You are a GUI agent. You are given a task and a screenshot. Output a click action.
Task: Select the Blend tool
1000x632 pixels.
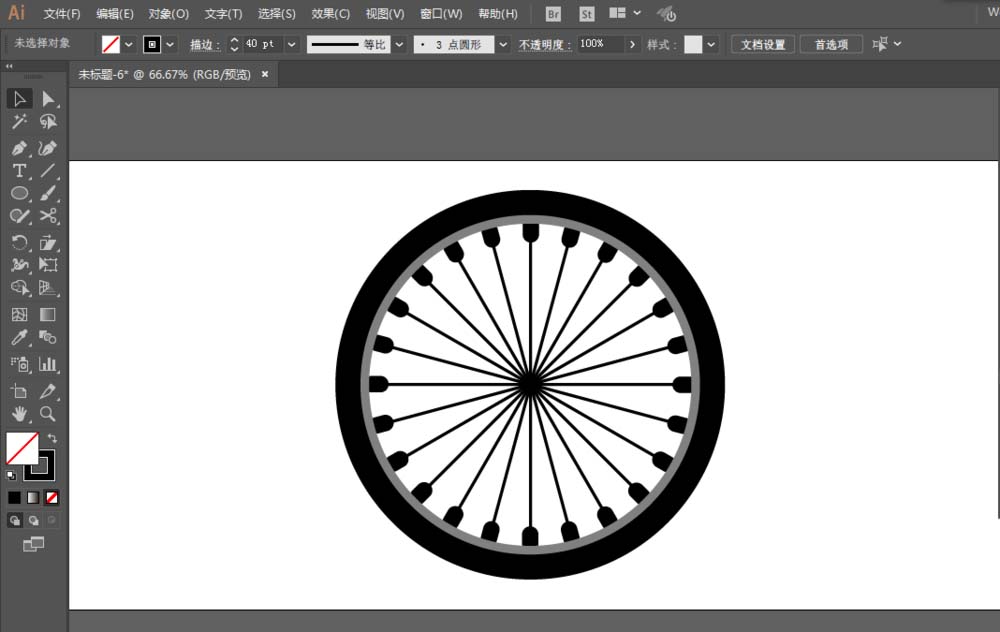coord(48,337)
